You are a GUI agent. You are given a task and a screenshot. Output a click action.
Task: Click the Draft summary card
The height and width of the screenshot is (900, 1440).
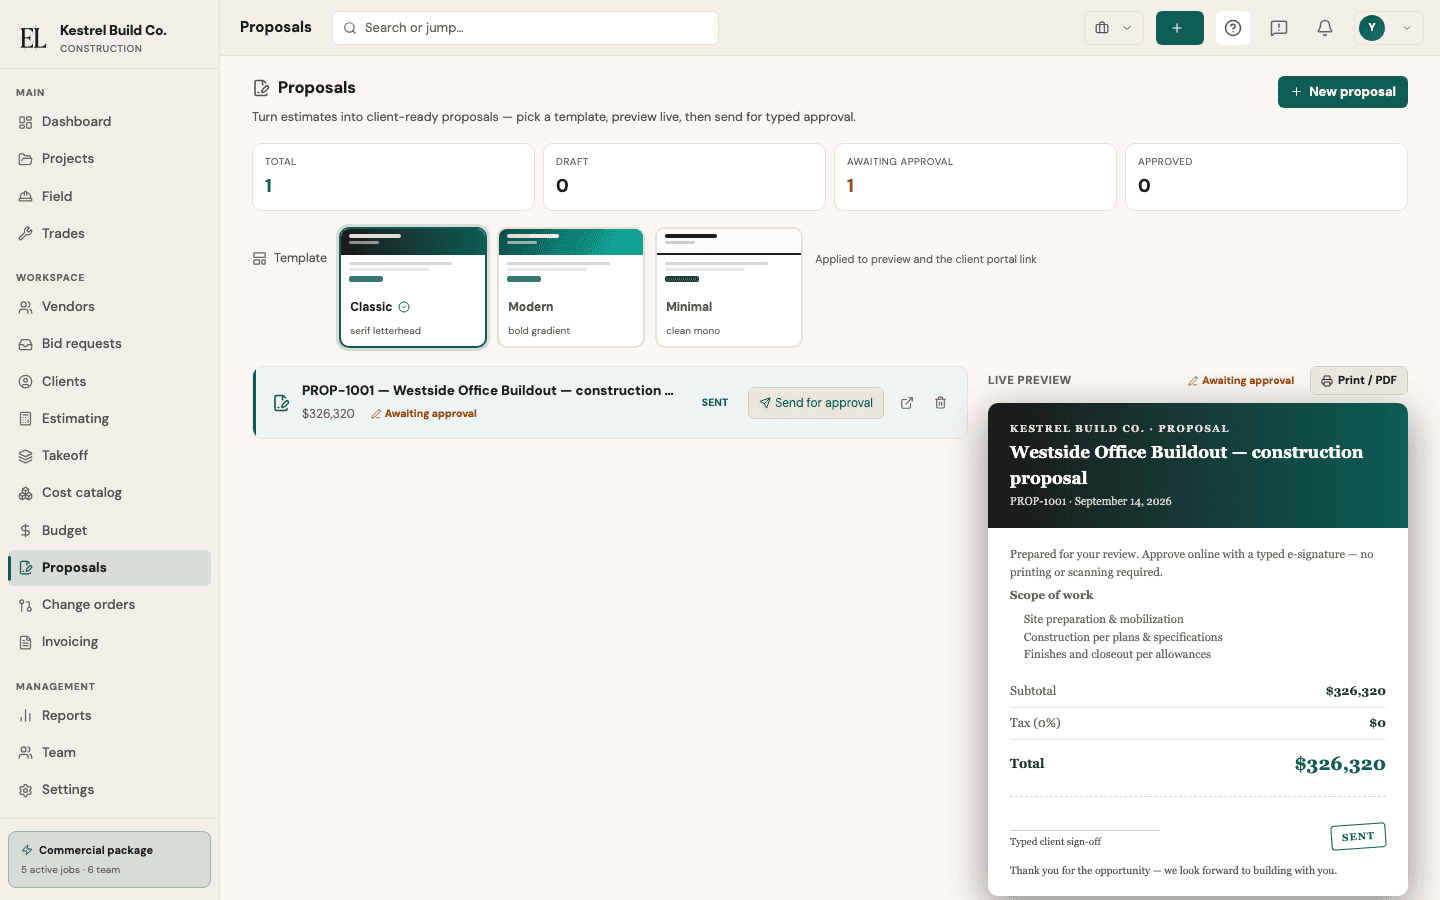(x=684, y=177)
